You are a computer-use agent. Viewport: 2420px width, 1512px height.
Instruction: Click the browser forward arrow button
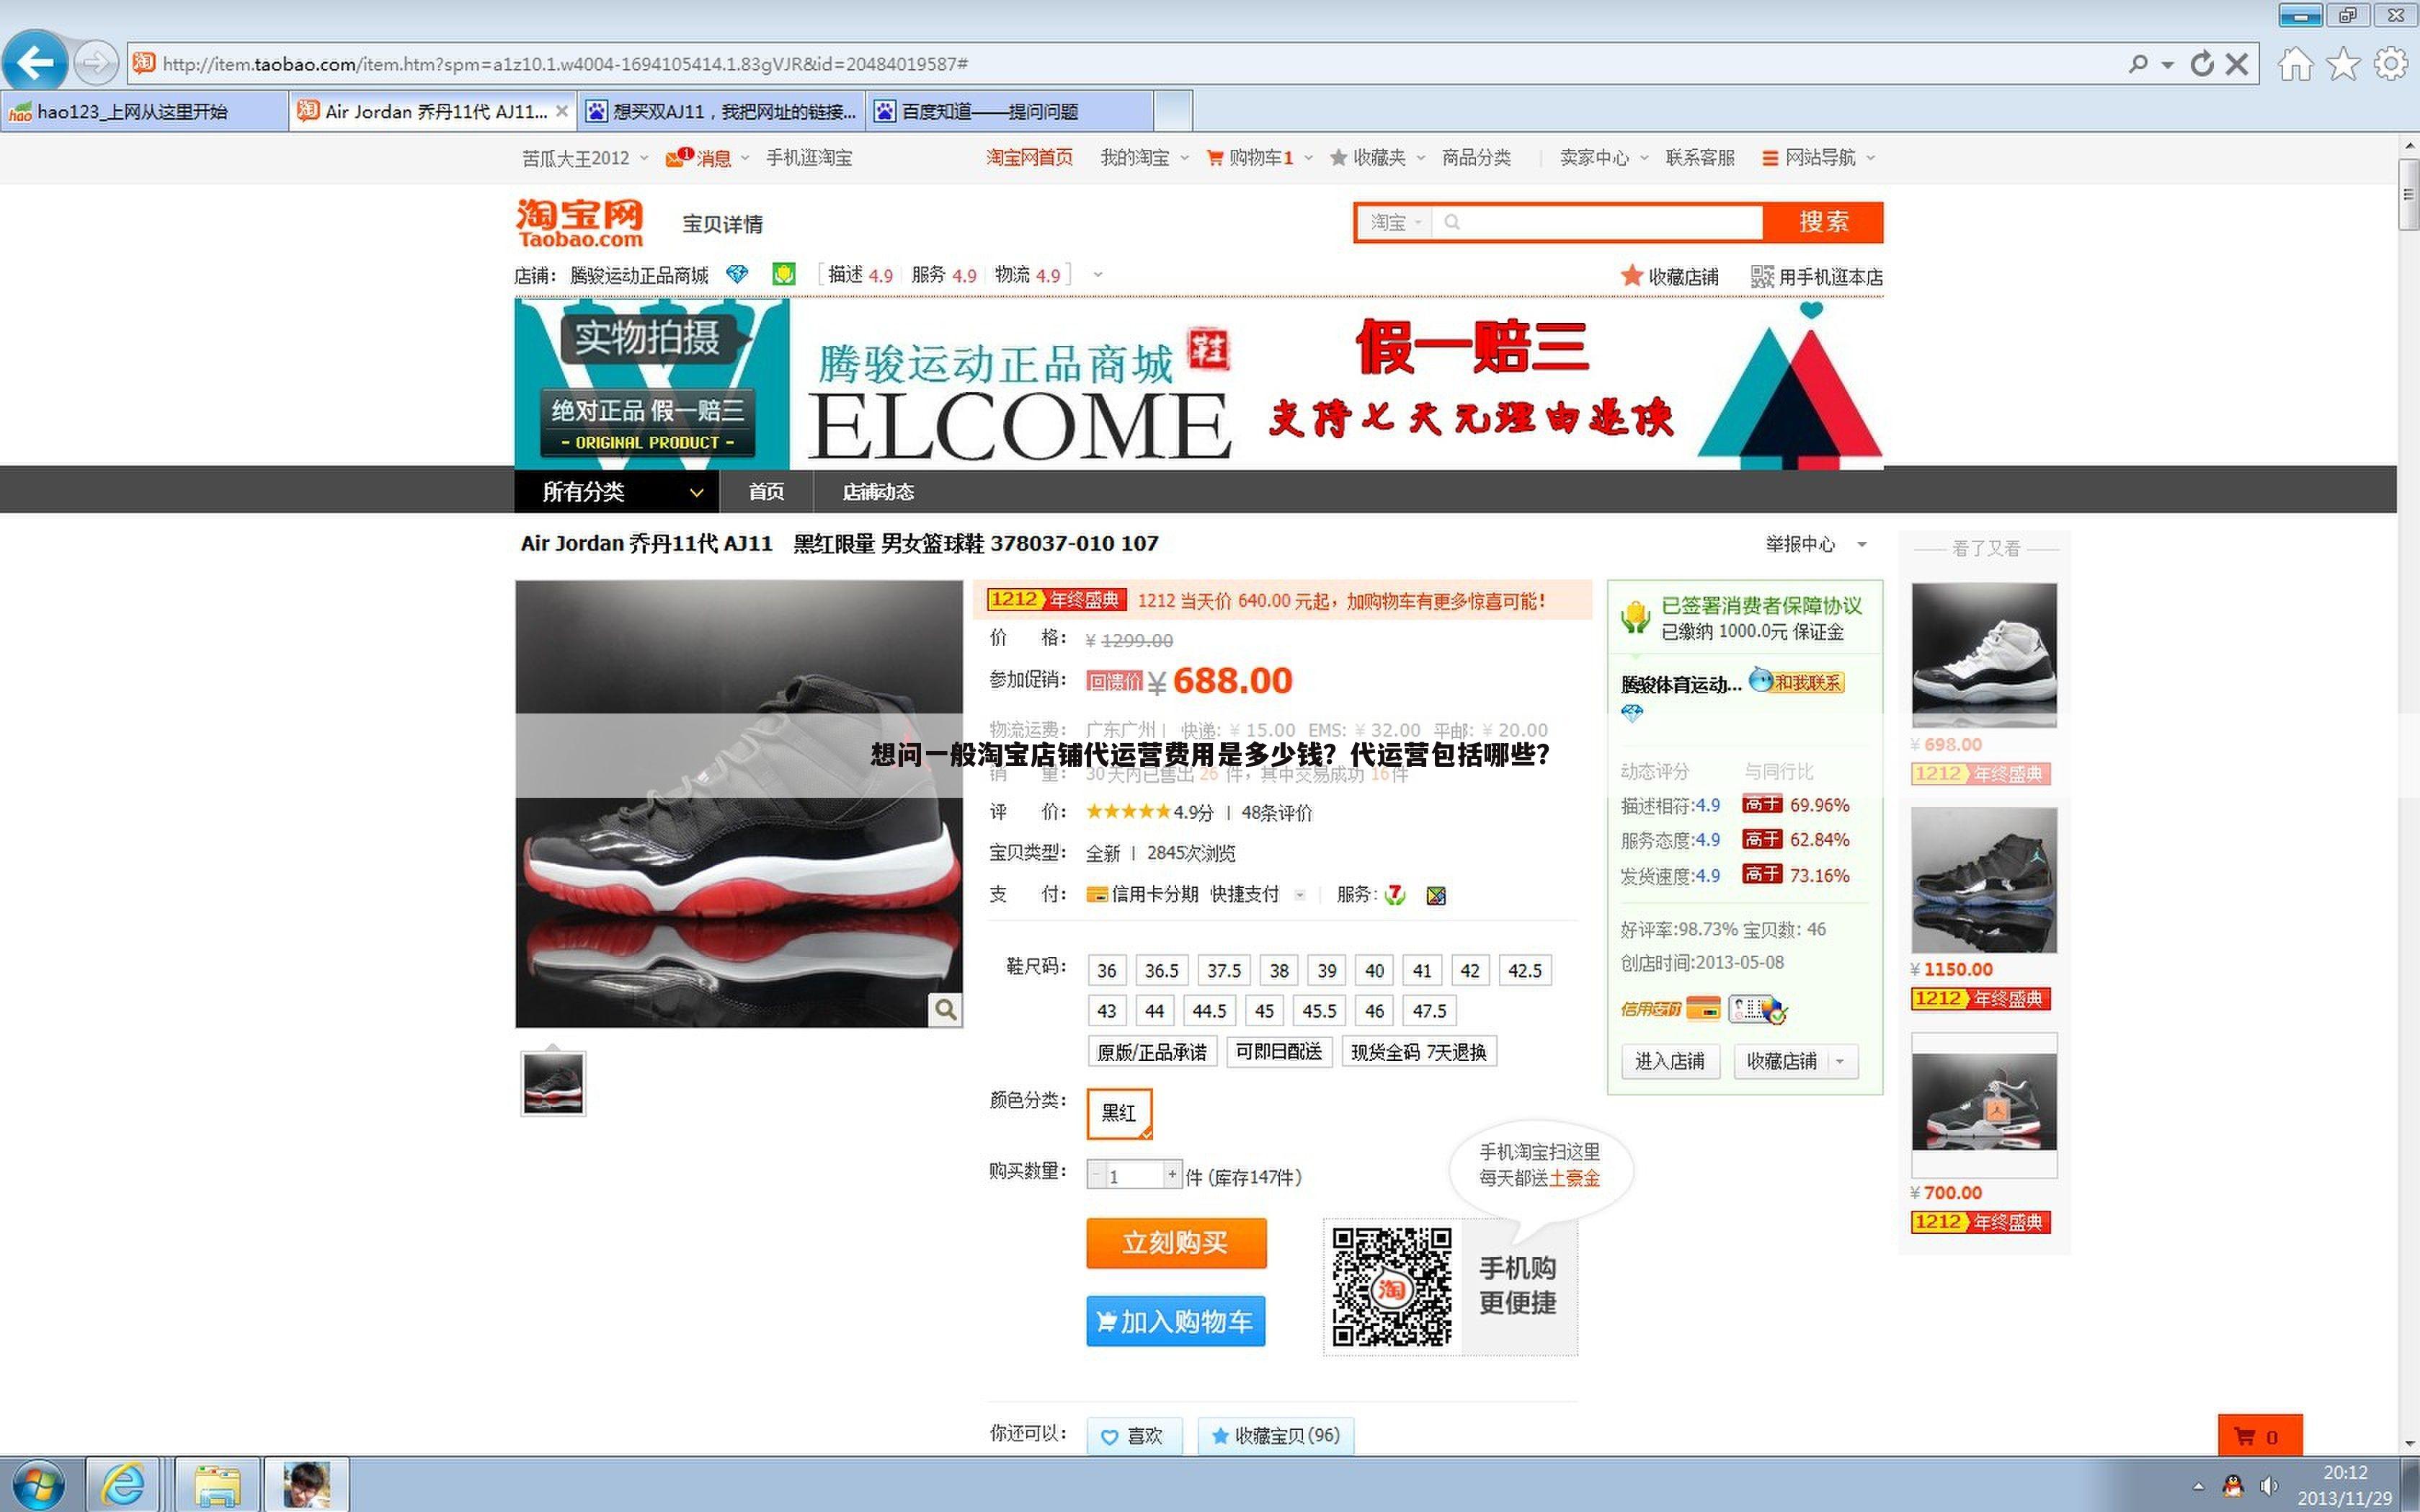coord(96,63)
